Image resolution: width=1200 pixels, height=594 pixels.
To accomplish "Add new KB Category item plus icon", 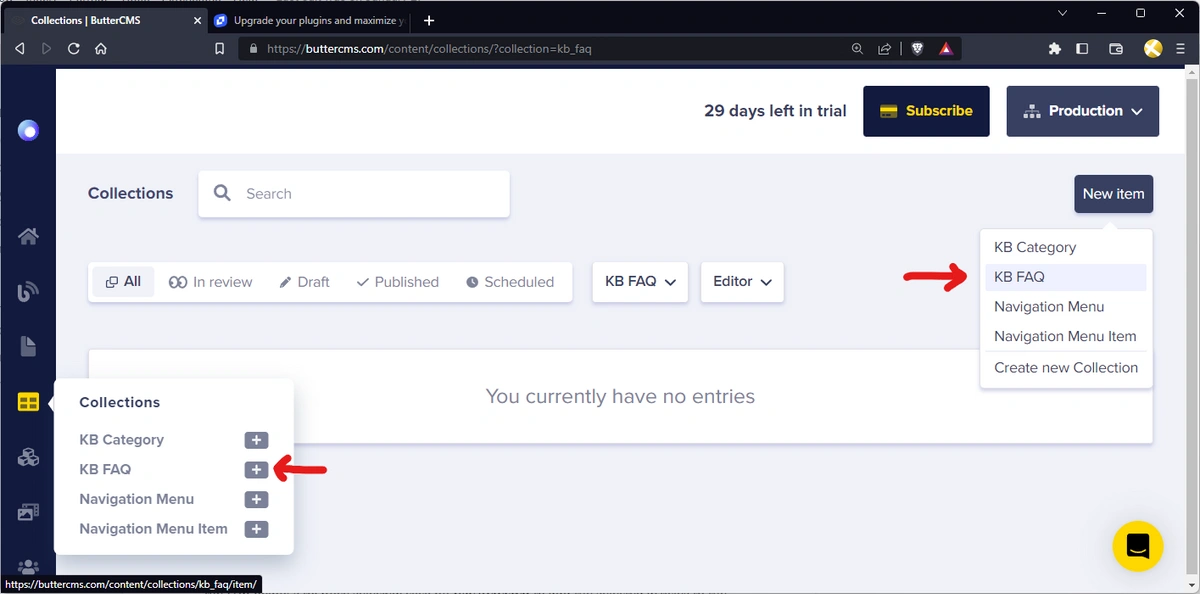I will tap(256, 440).
